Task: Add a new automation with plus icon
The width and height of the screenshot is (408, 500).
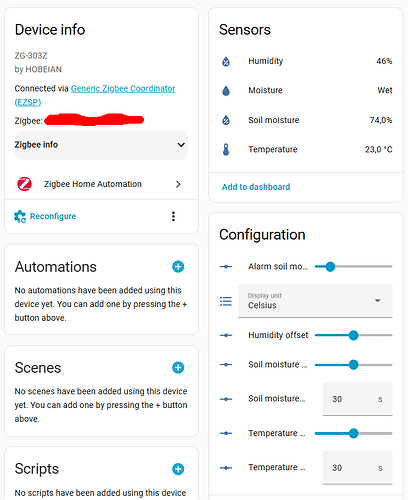Action: point(178,267)
